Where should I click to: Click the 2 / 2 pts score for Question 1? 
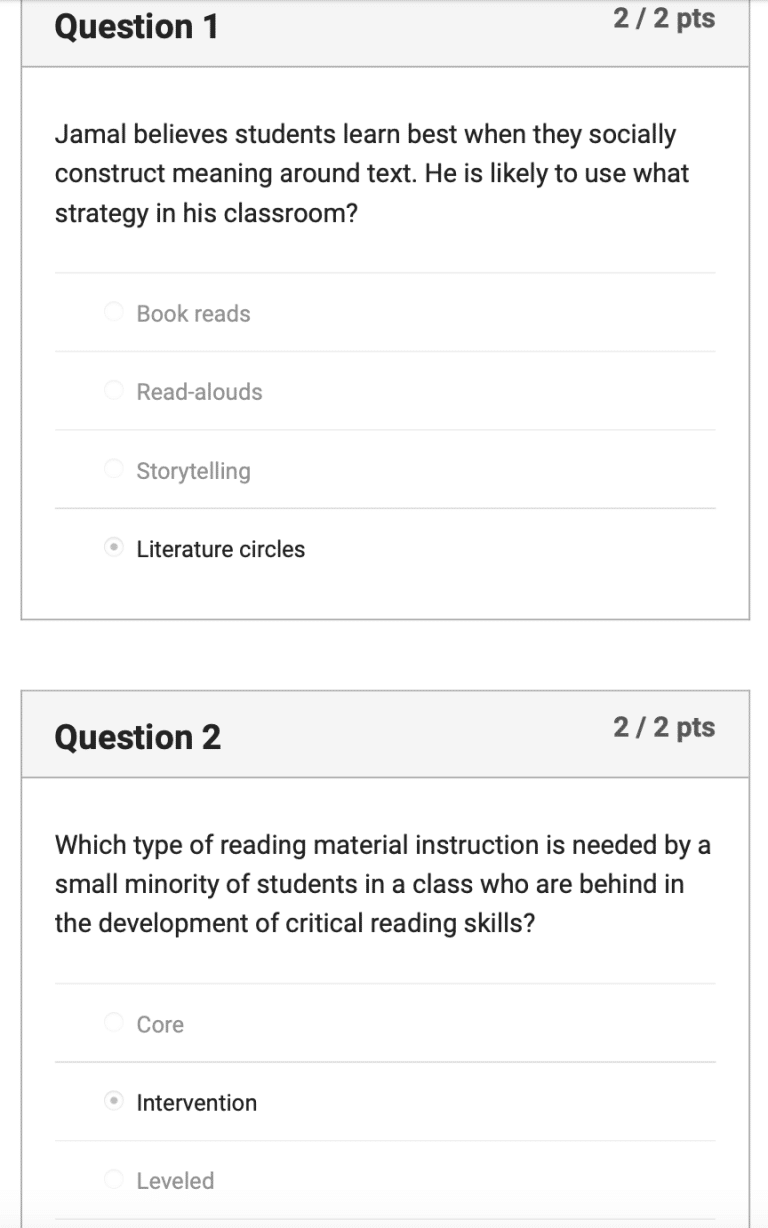pyautogui.click(x=665, y=18)
